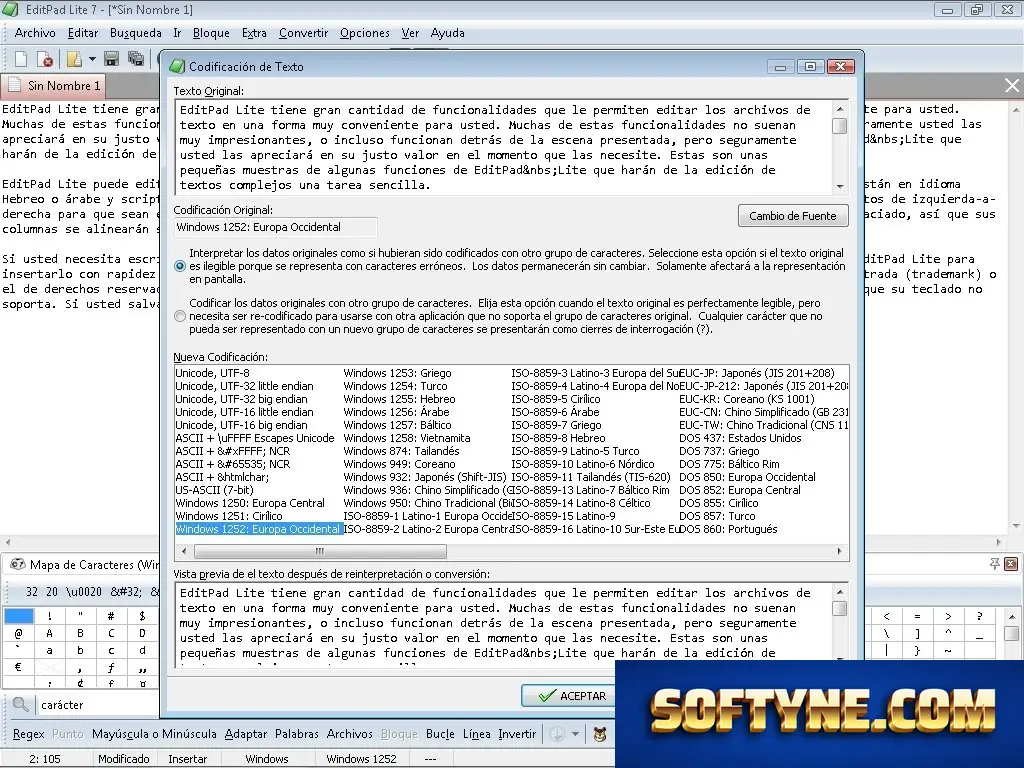Switch to the Sin Nombre 1 tab

(x=55, y=86)
